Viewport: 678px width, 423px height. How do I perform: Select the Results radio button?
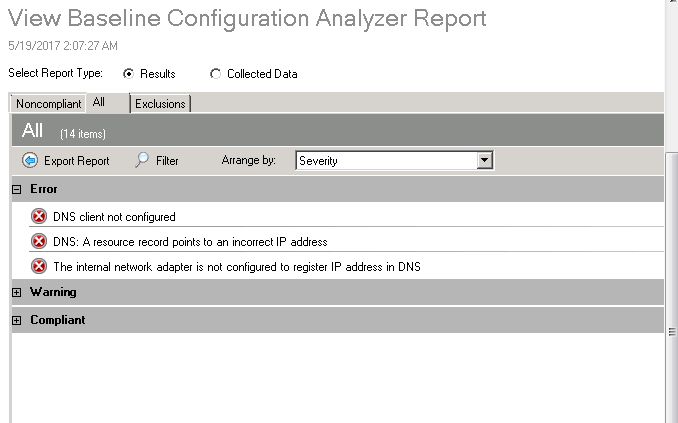128,74
